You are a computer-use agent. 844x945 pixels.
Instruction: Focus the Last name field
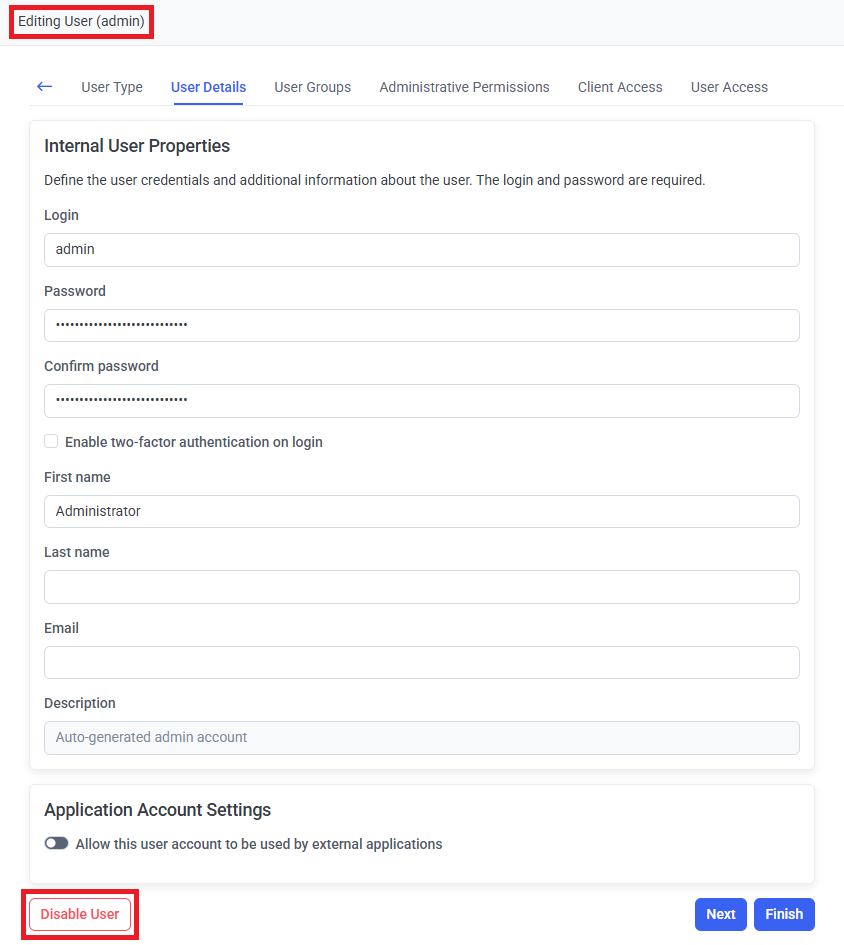point(421,587)
